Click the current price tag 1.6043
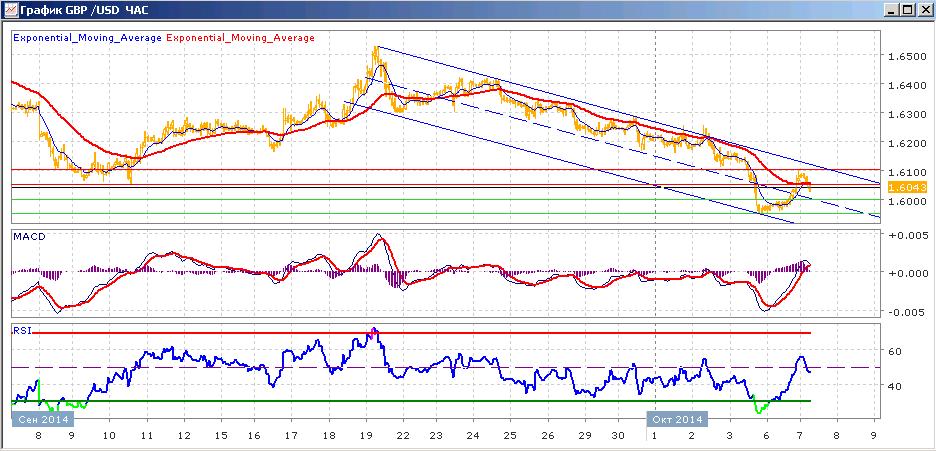Screen dimensions: 936x451 907,187
